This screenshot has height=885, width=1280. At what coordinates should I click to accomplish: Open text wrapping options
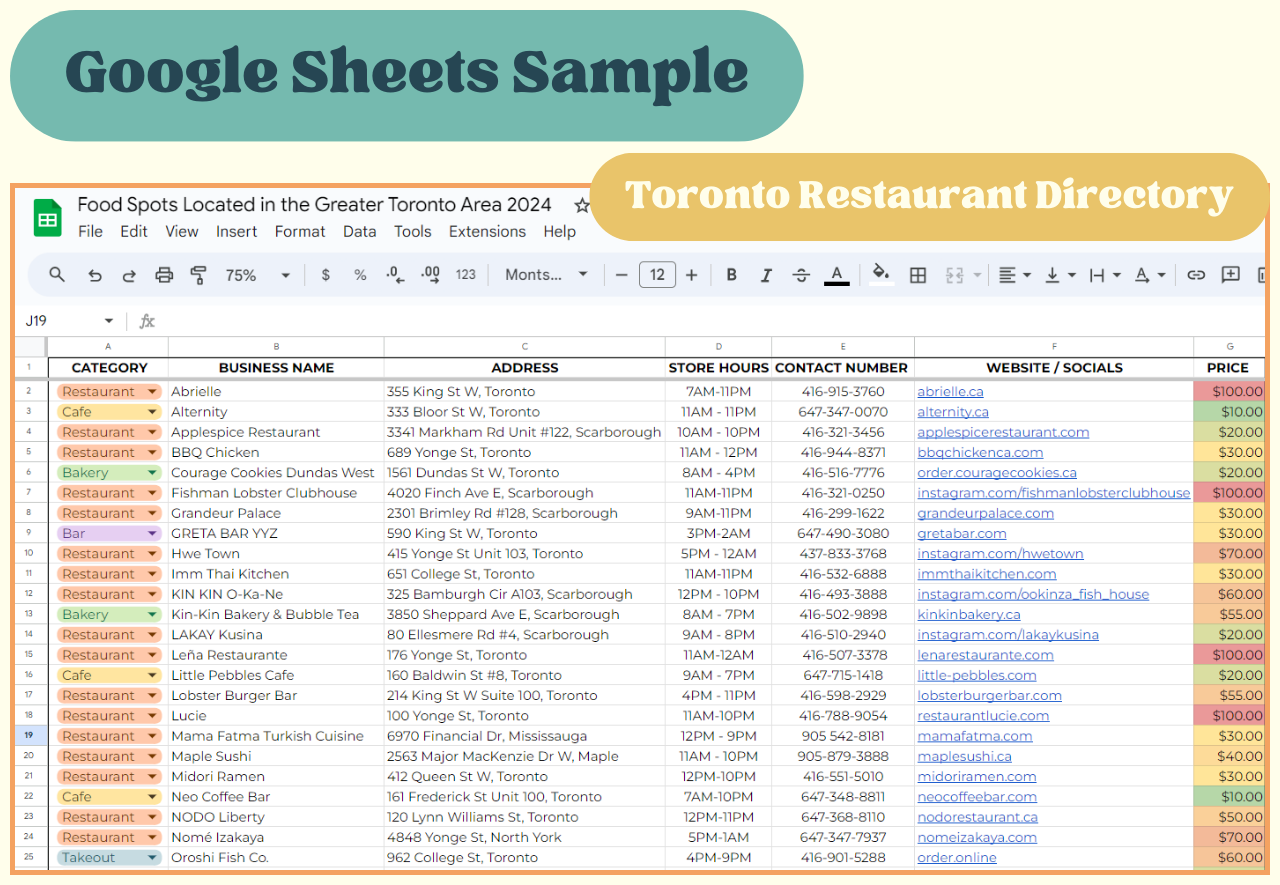[x=1104, y=275]
